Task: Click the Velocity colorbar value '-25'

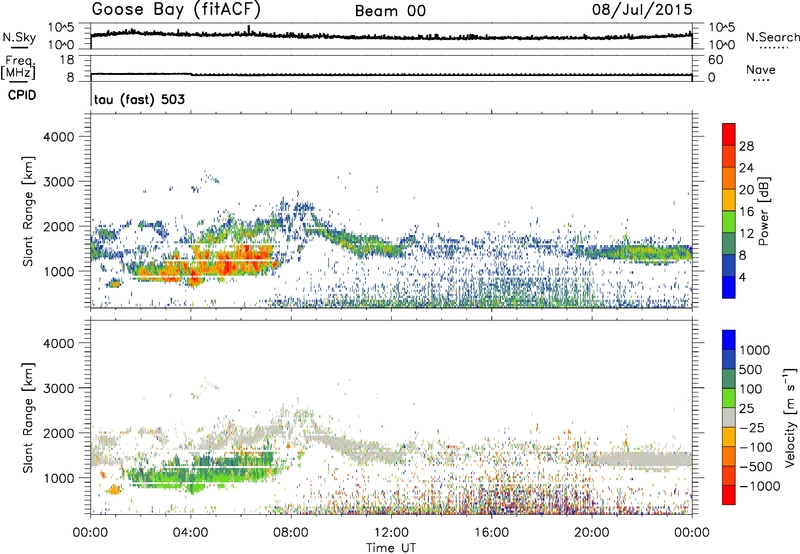Action: (751, 428)
